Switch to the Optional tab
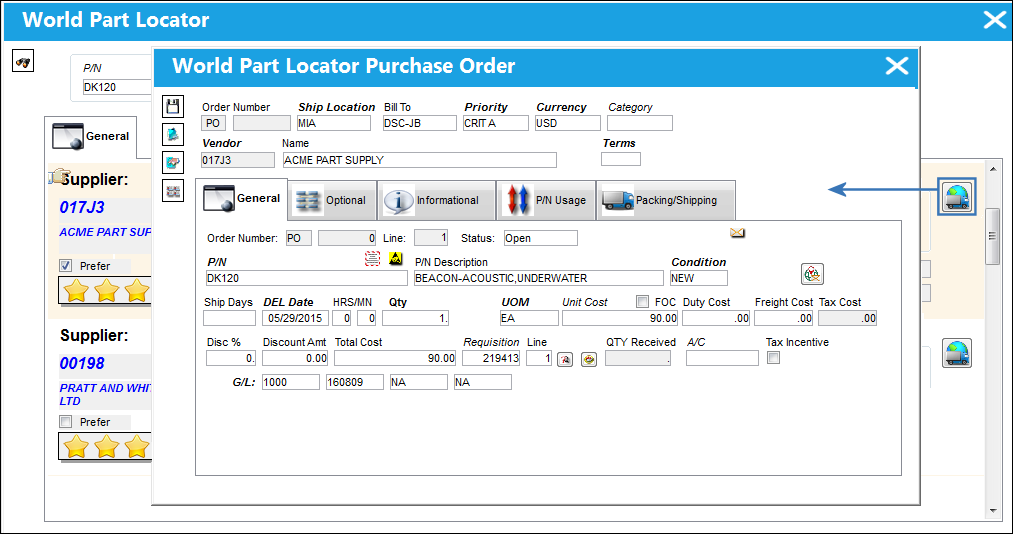 [332, 200]
